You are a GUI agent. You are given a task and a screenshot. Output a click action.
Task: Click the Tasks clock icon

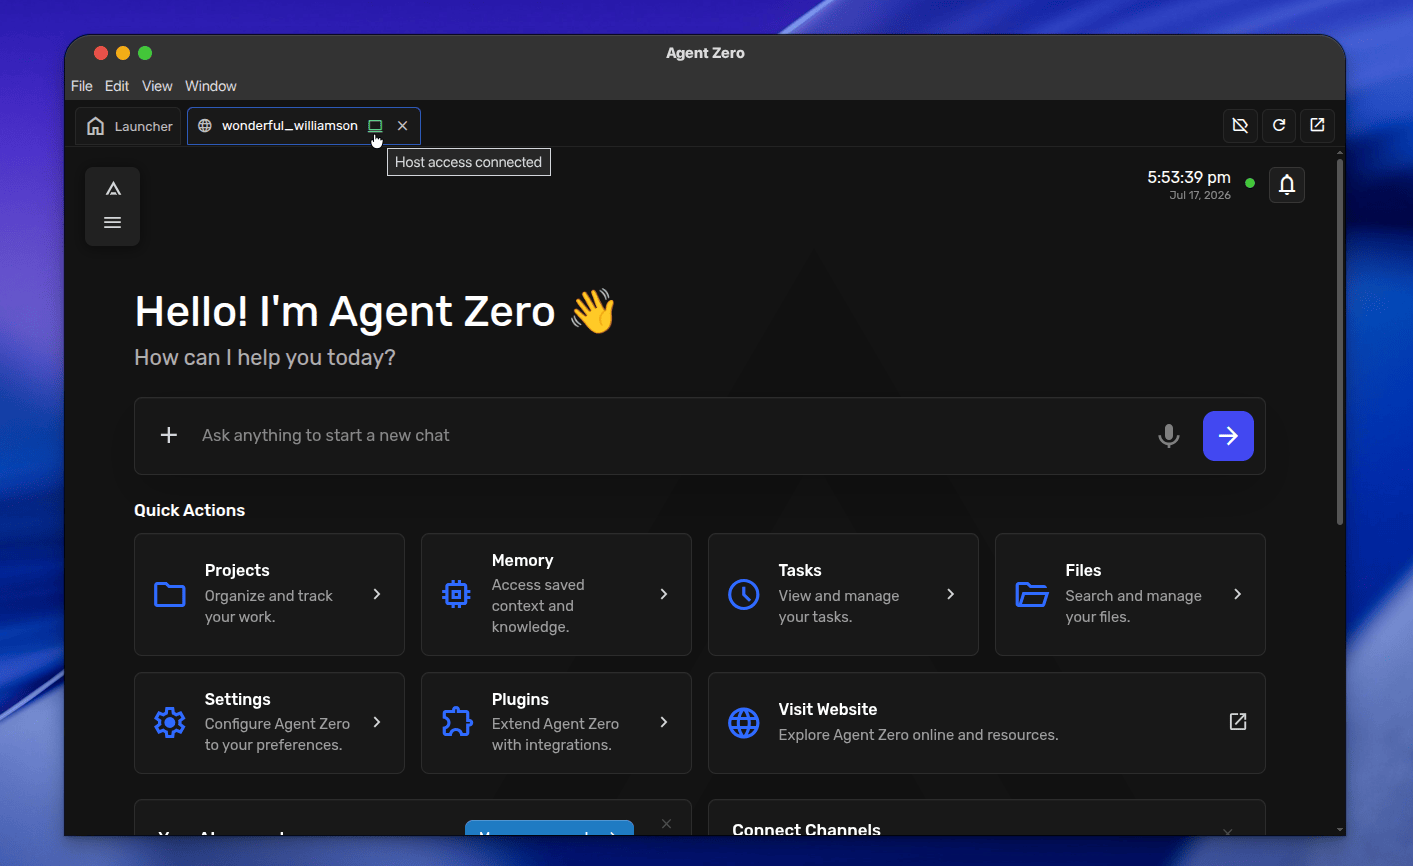pyautogui.click(x=744, y=594)
